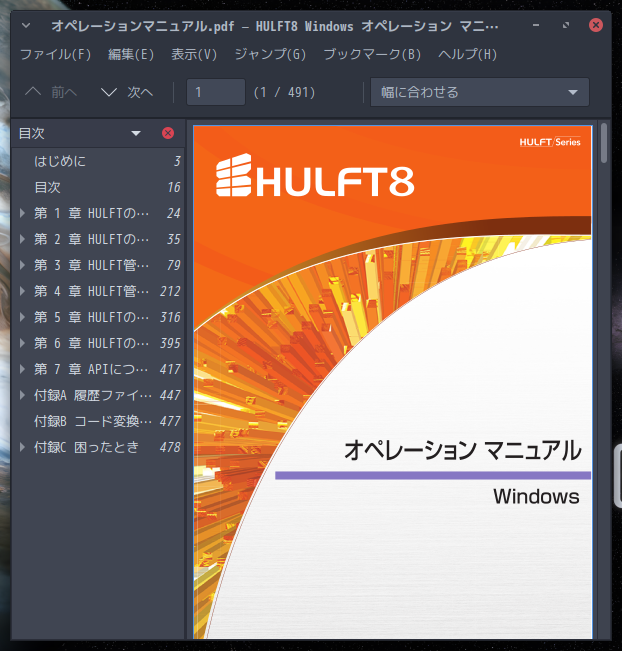Expand 第 4 章 outline entry
Image resolution: width=622 pixels, height=651 pixels.
(22, 291)
